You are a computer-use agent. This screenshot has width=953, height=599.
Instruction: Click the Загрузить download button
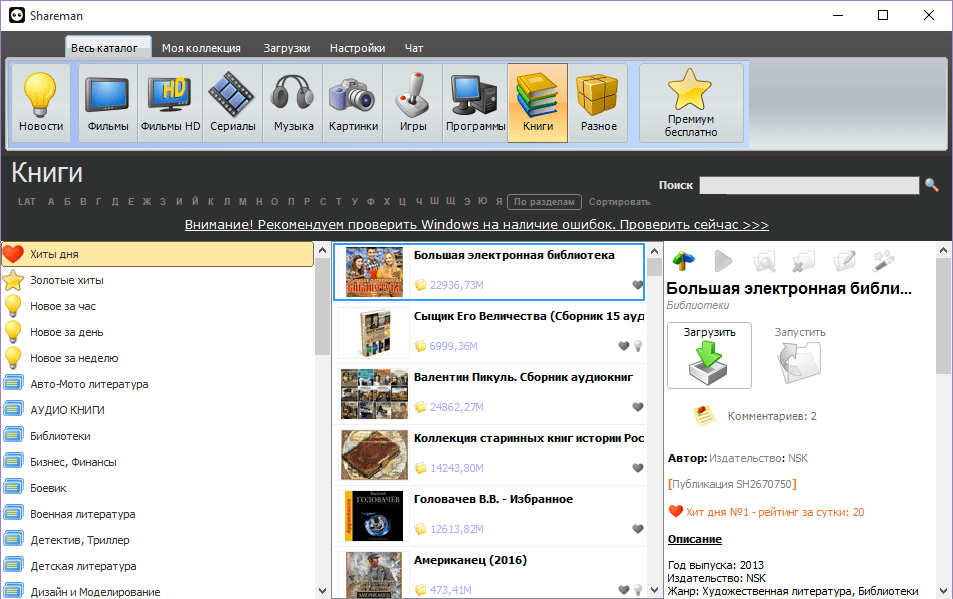coord(709,355)
